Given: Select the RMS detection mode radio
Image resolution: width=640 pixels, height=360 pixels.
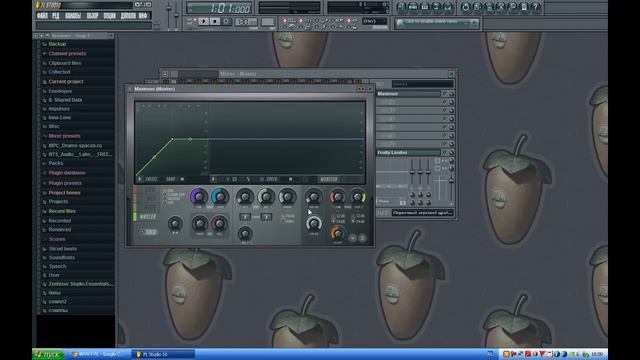Looking at the screenshot, I should (282, 221).
